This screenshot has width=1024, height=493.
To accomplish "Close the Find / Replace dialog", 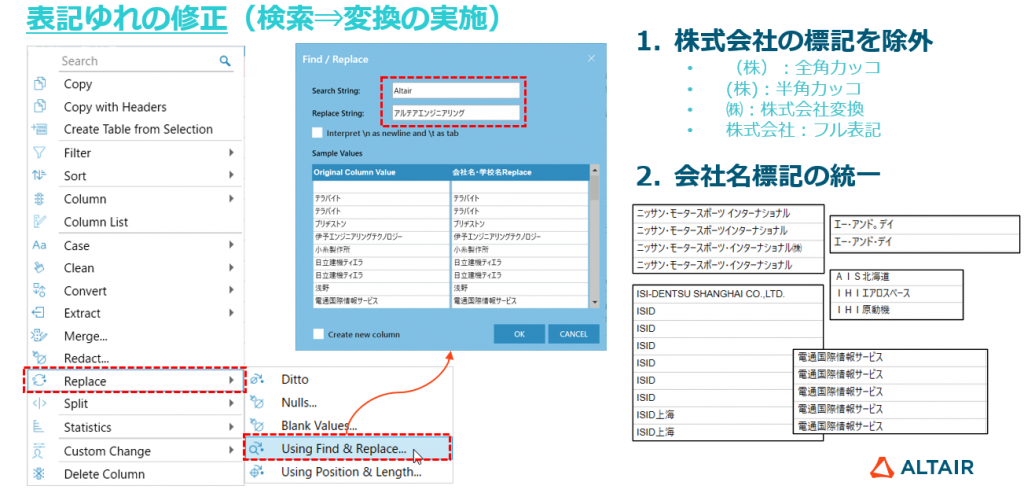I will coord(591,59).
